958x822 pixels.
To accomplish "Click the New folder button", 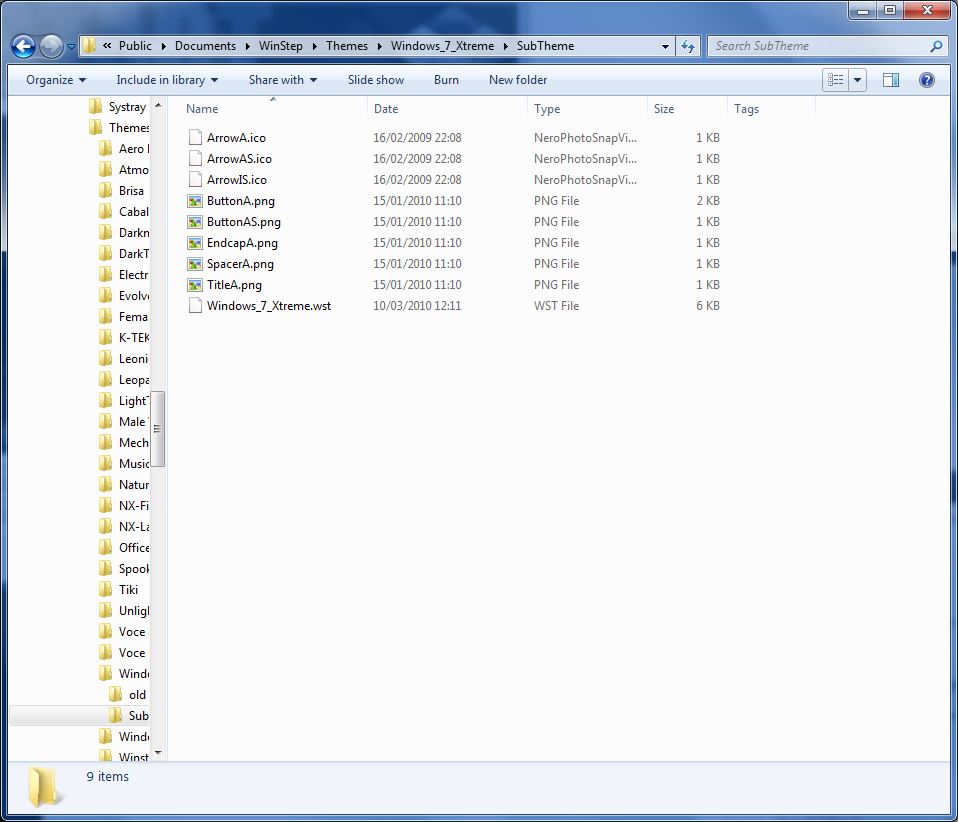I will click(x=518, y=80).
